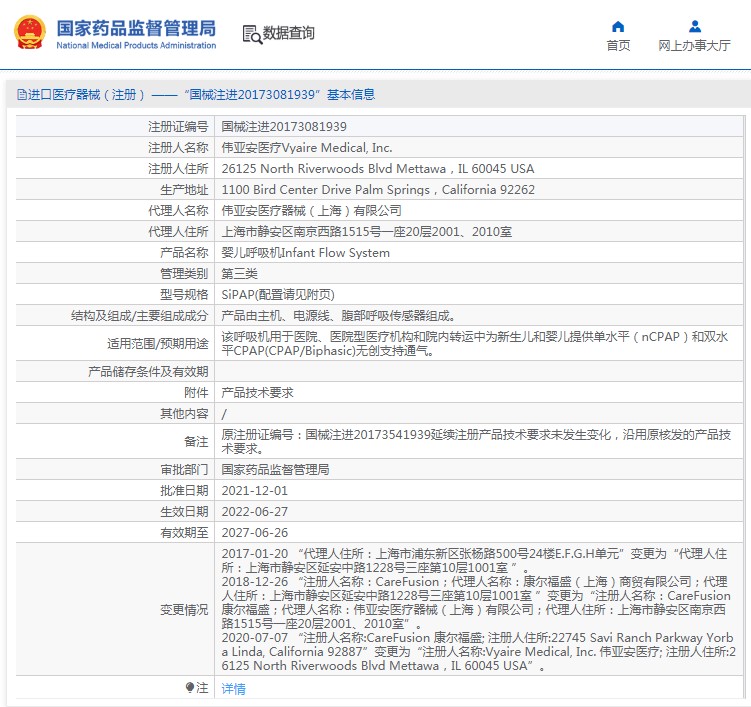Viewport: 751px width, 707px height.
Task: Click the 审批部门 row label
Action: tap(184, 469)
